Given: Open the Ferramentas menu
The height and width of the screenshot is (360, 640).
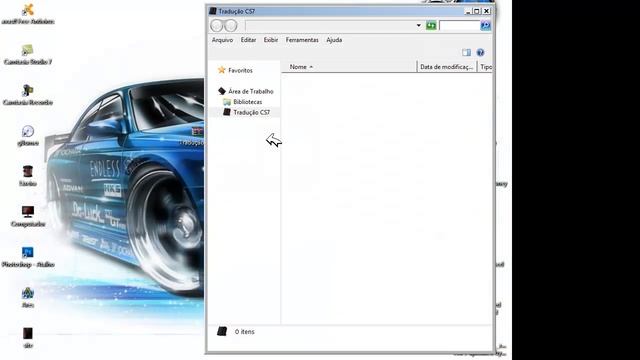Looking at the screenshot, I should pyautogui.click(x=302, y=40).
